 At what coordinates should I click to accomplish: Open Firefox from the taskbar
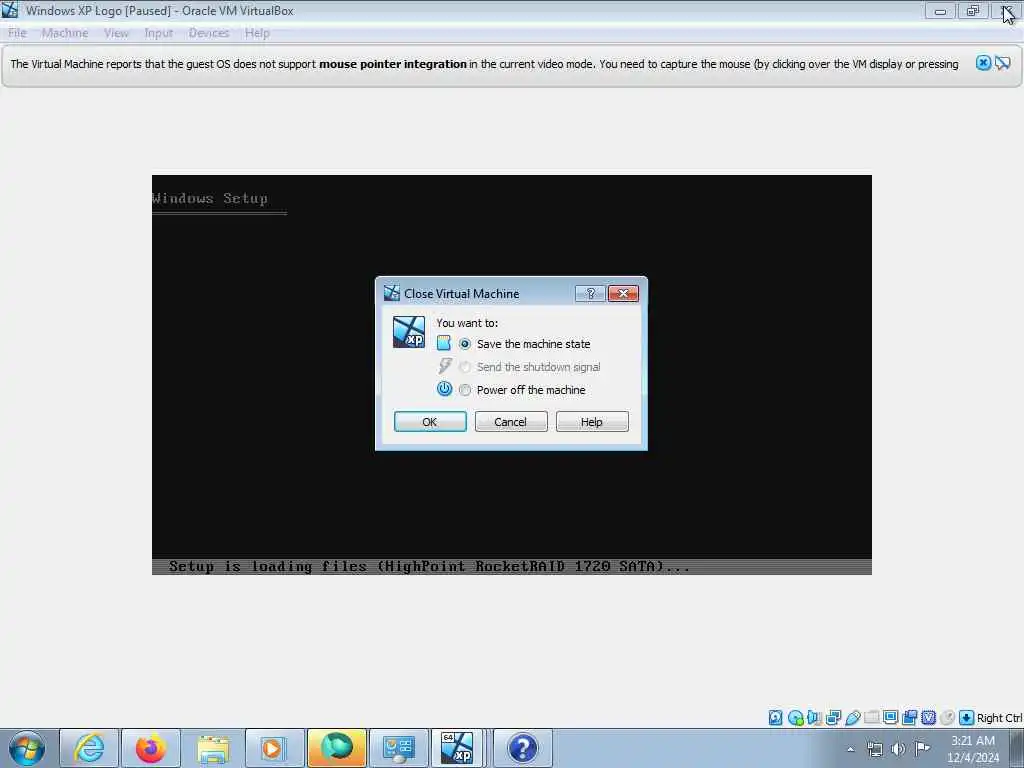point(151,748)
